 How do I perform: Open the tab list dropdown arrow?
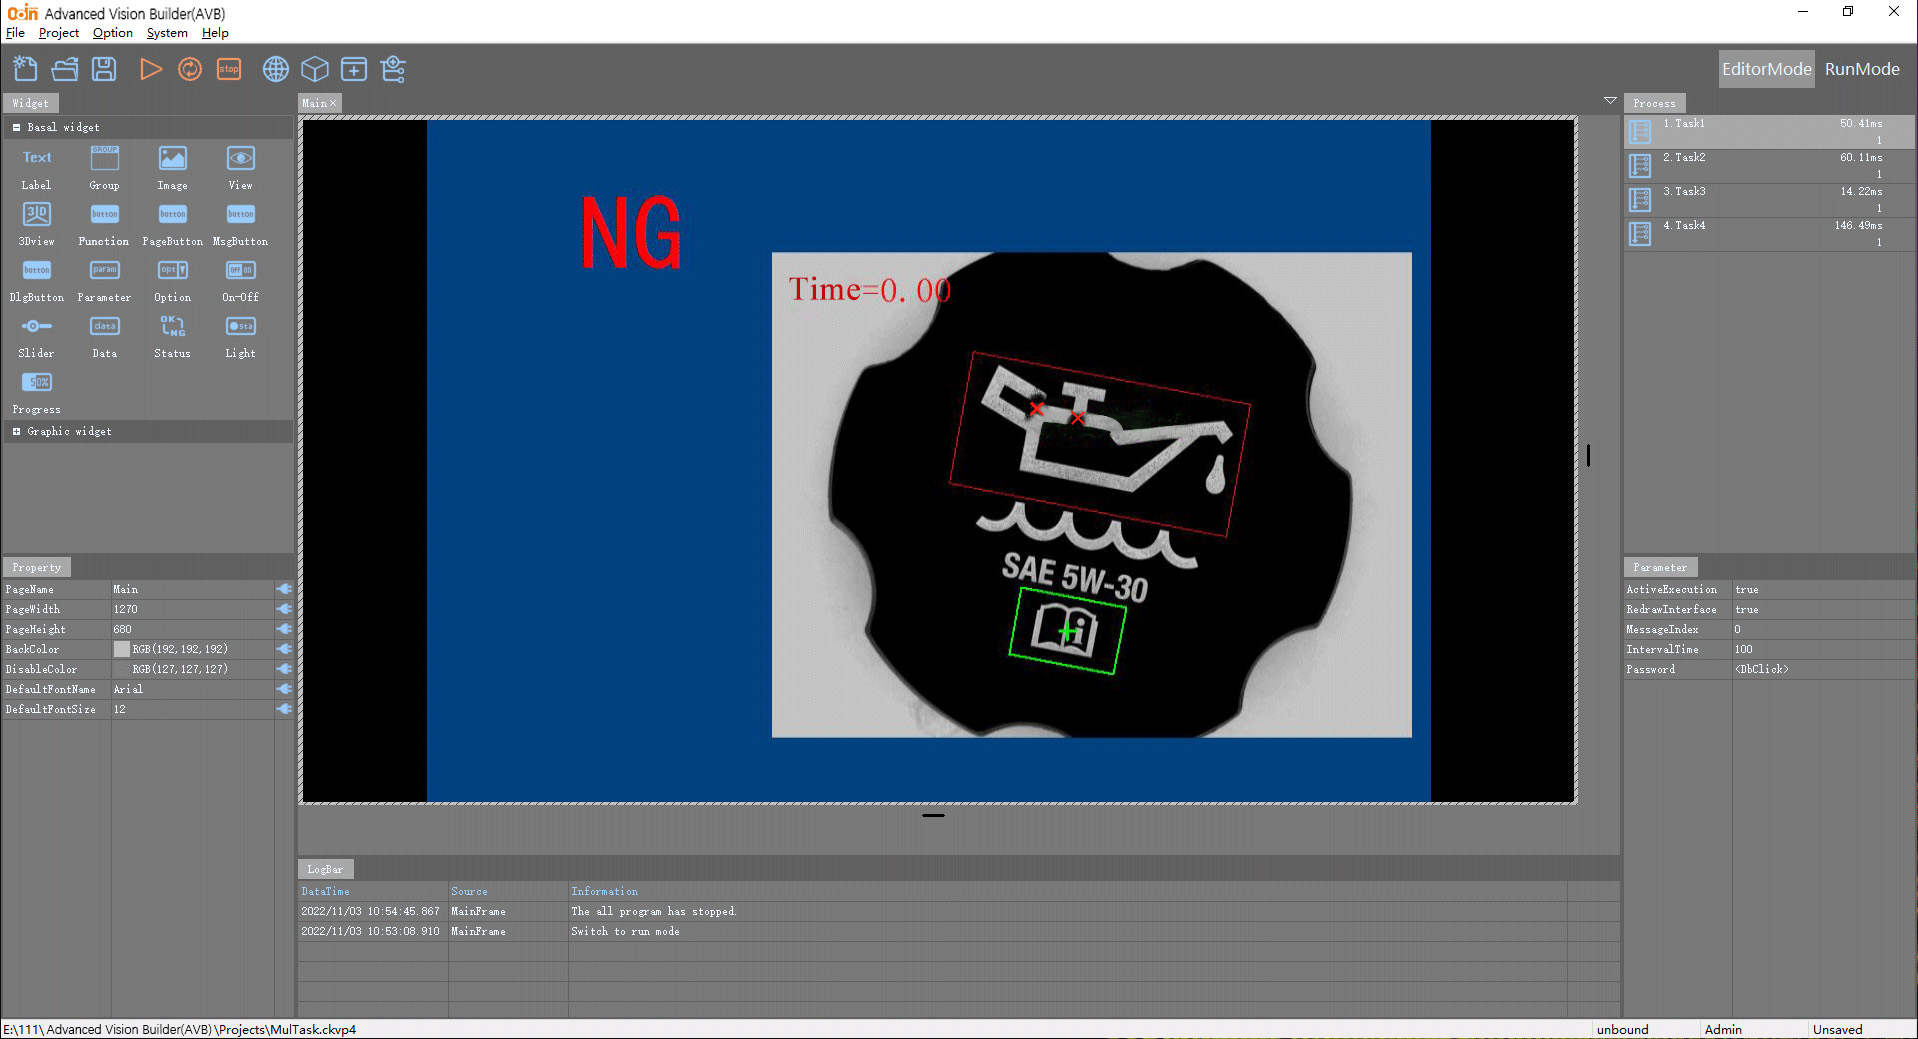click(x=1610, y=101)
